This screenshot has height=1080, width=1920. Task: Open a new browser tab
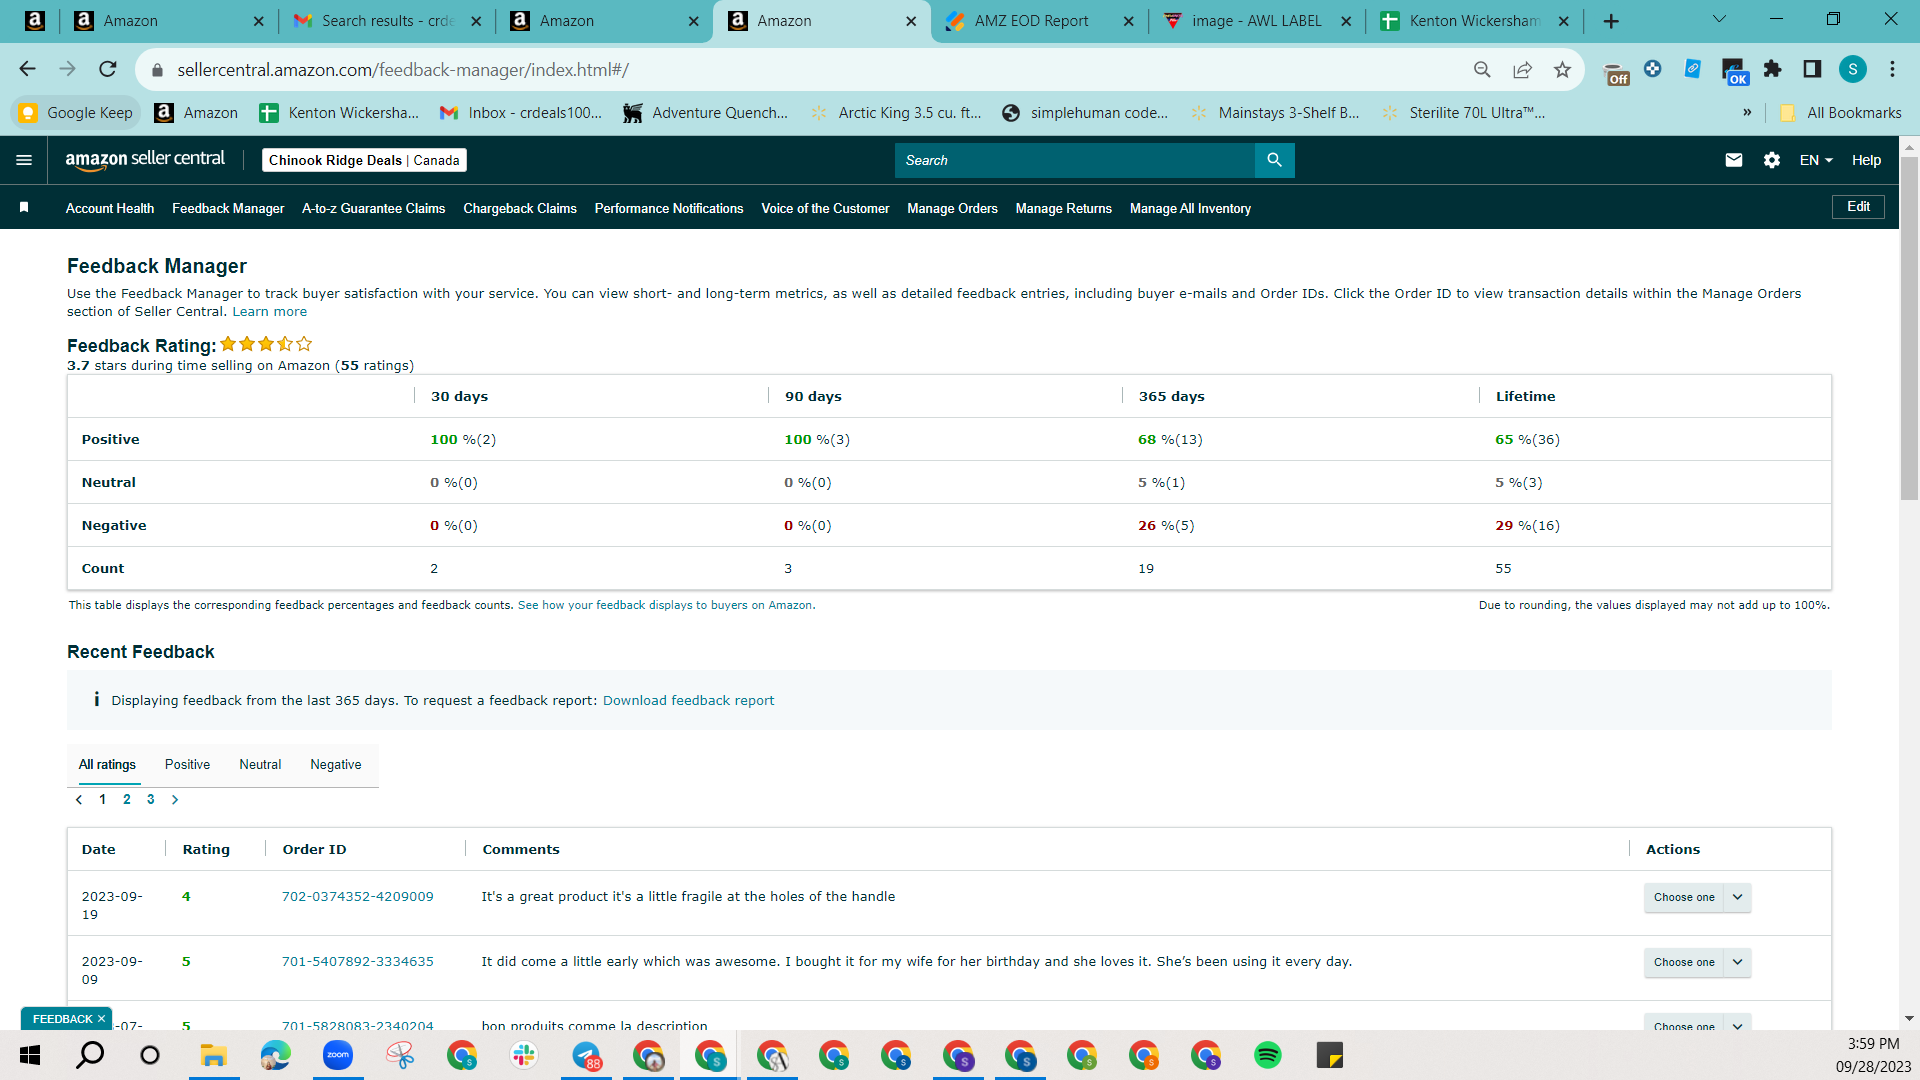(1611, 21)
